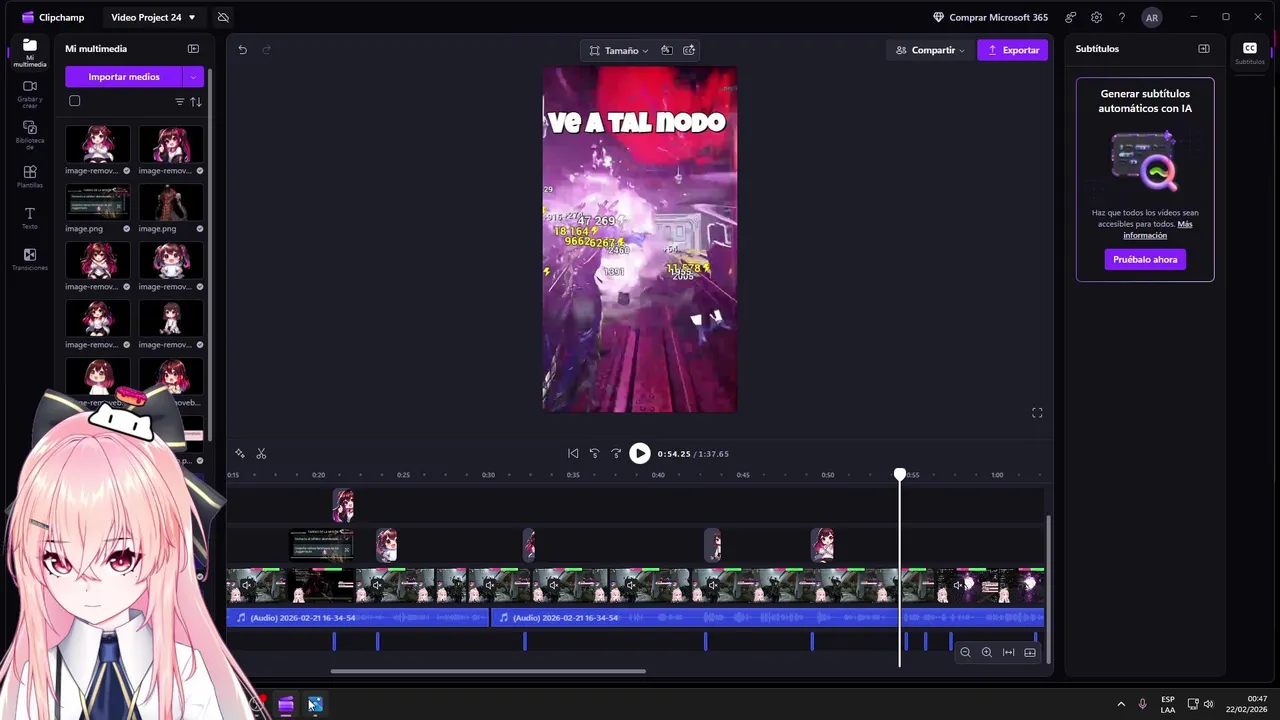
Task: Open the taskbar volume icon
Action: click(1208, 704)
